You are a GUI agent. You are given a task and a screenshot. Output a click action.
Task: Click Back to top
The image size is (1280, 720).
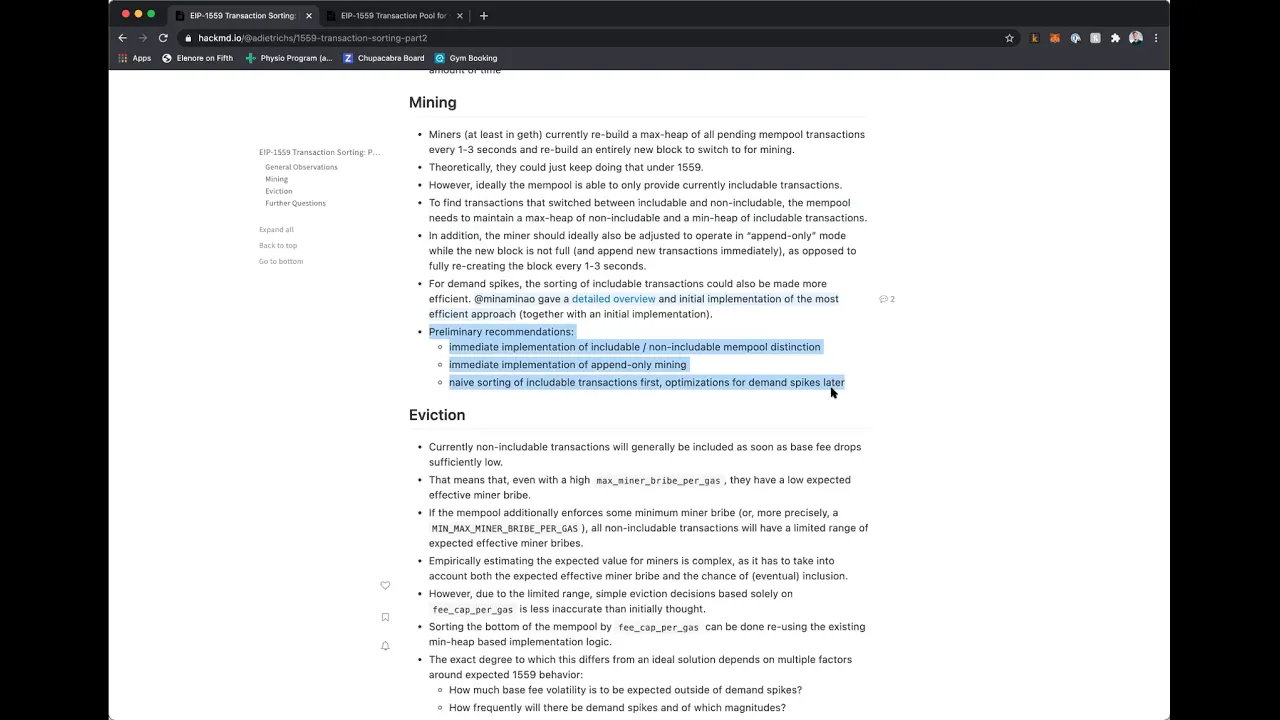tap(278, 245)
